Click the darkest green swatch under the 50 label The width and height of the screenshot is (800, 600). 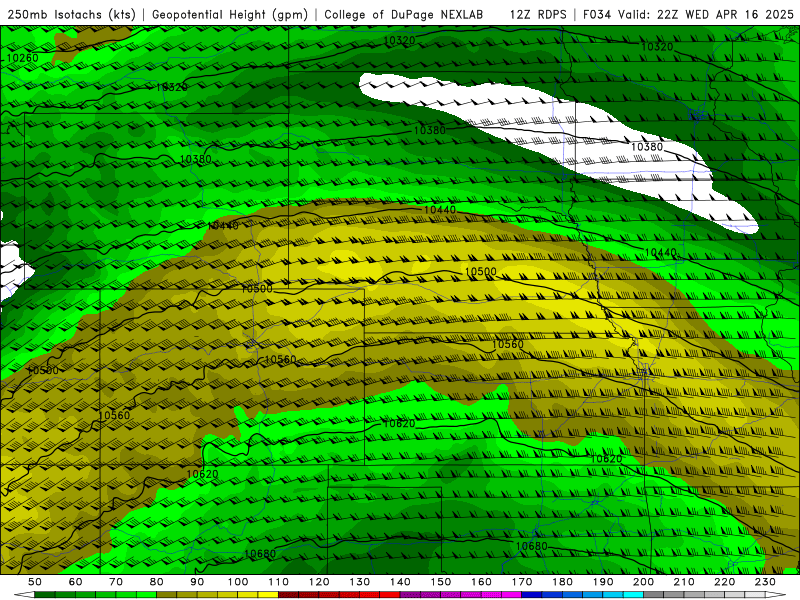pos(45,595)
